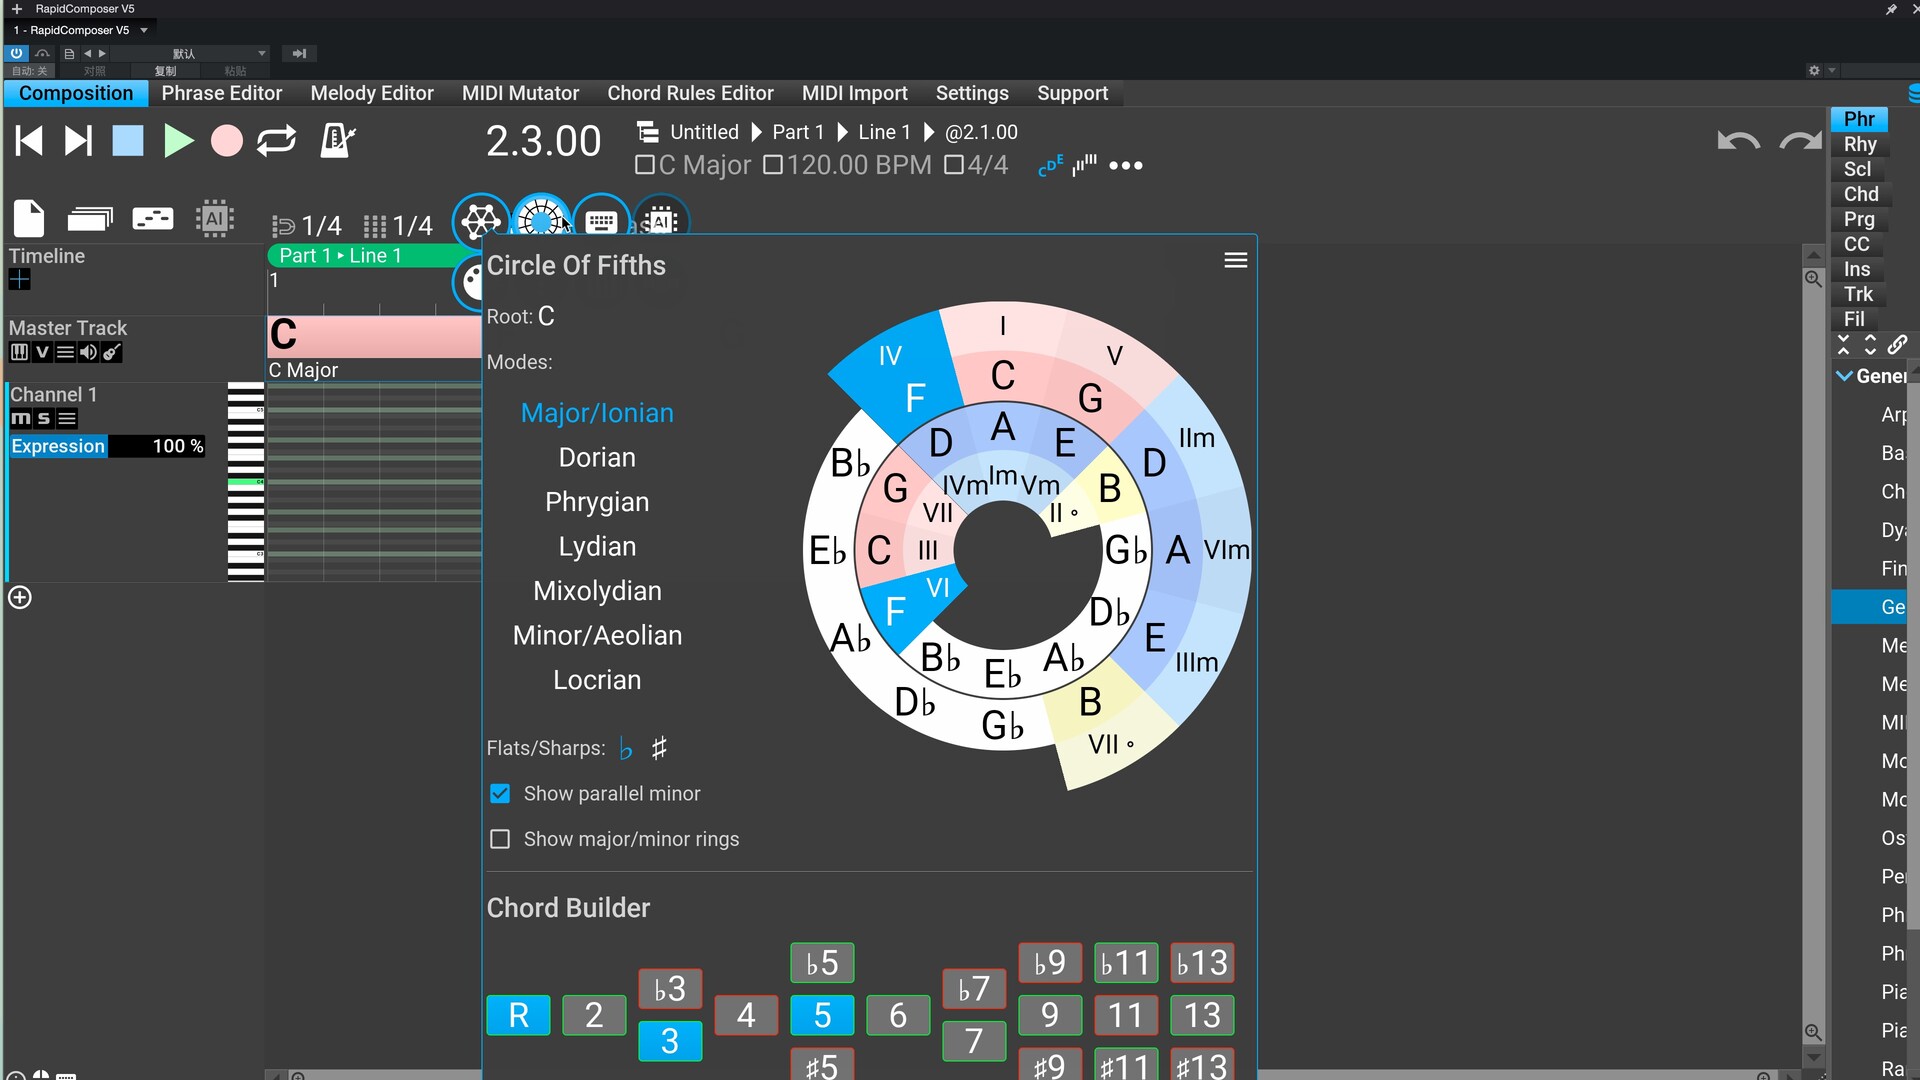This screenshot has height=1080, width=1920.
Task: Click the sharp accidental button
Action: 659,748
